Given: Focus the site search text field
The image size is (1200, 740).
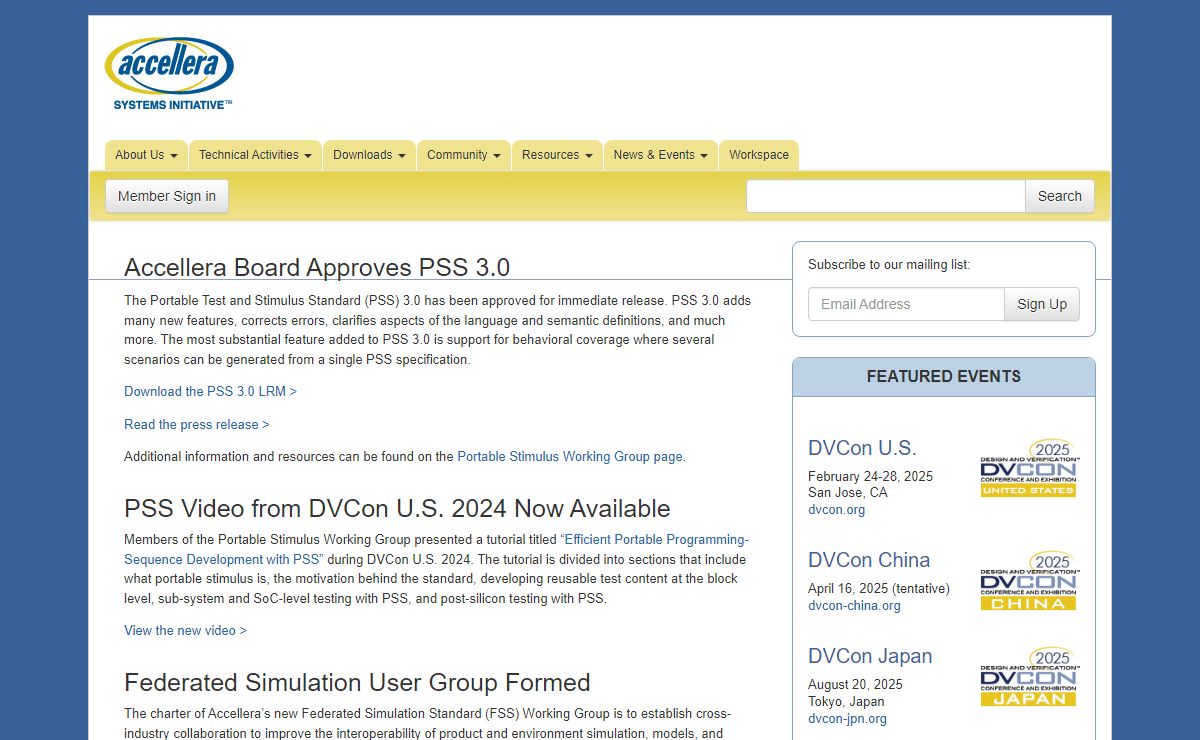Looking at the screenshot, I should point(886,196).
